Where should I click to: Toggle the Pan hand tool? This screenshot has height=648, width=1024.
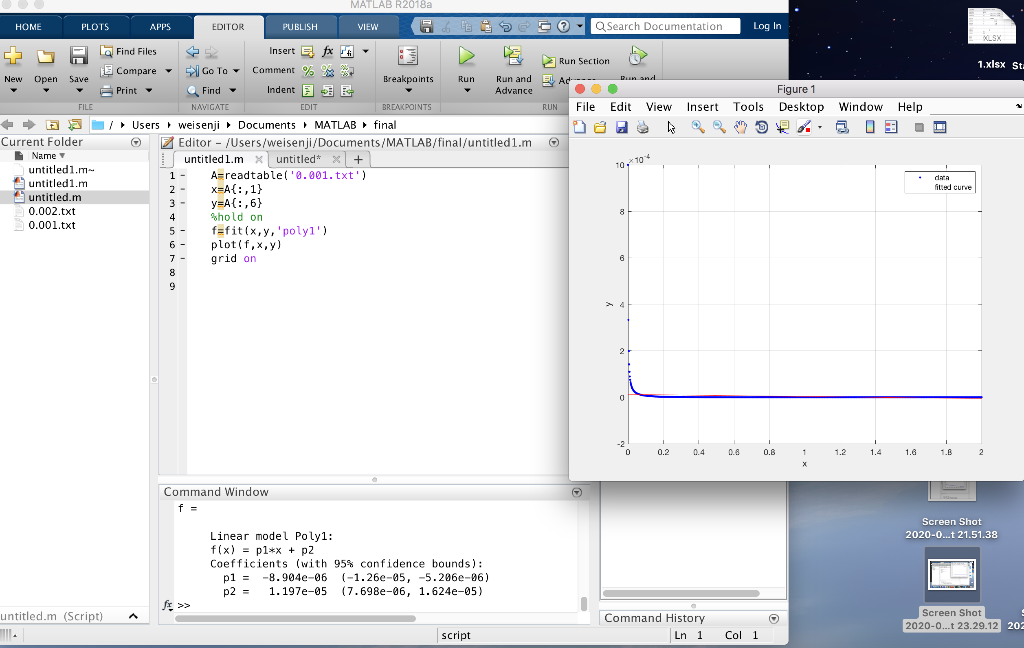(740, 128)
